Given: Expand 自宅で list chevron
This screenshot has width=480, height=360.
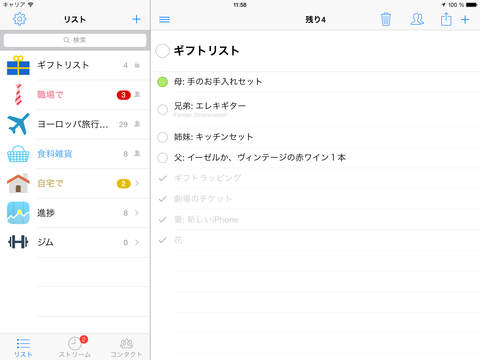Looking at the screenshot, I should [x=137, y=183].
